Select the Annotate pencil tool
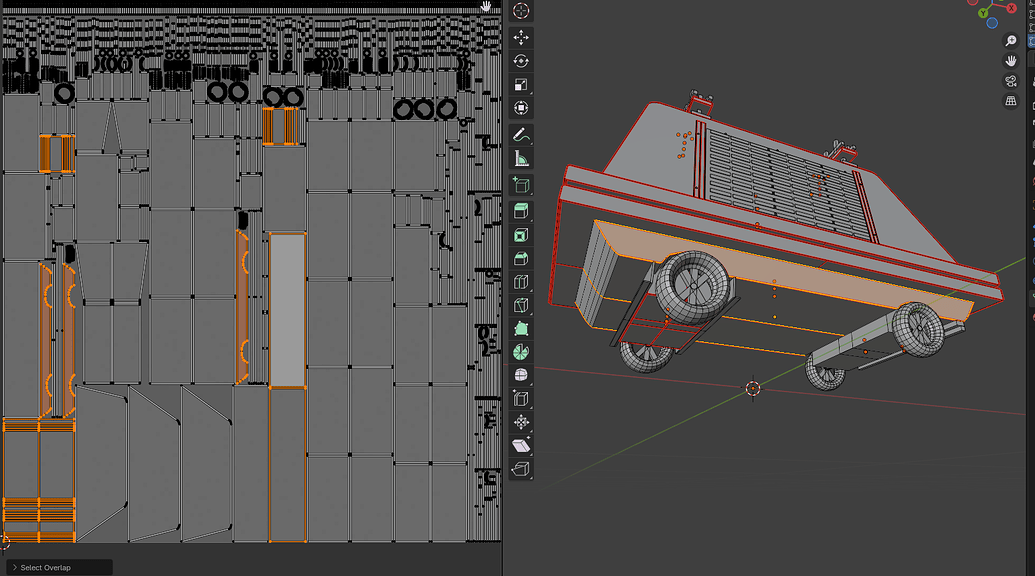 point(521,135)
